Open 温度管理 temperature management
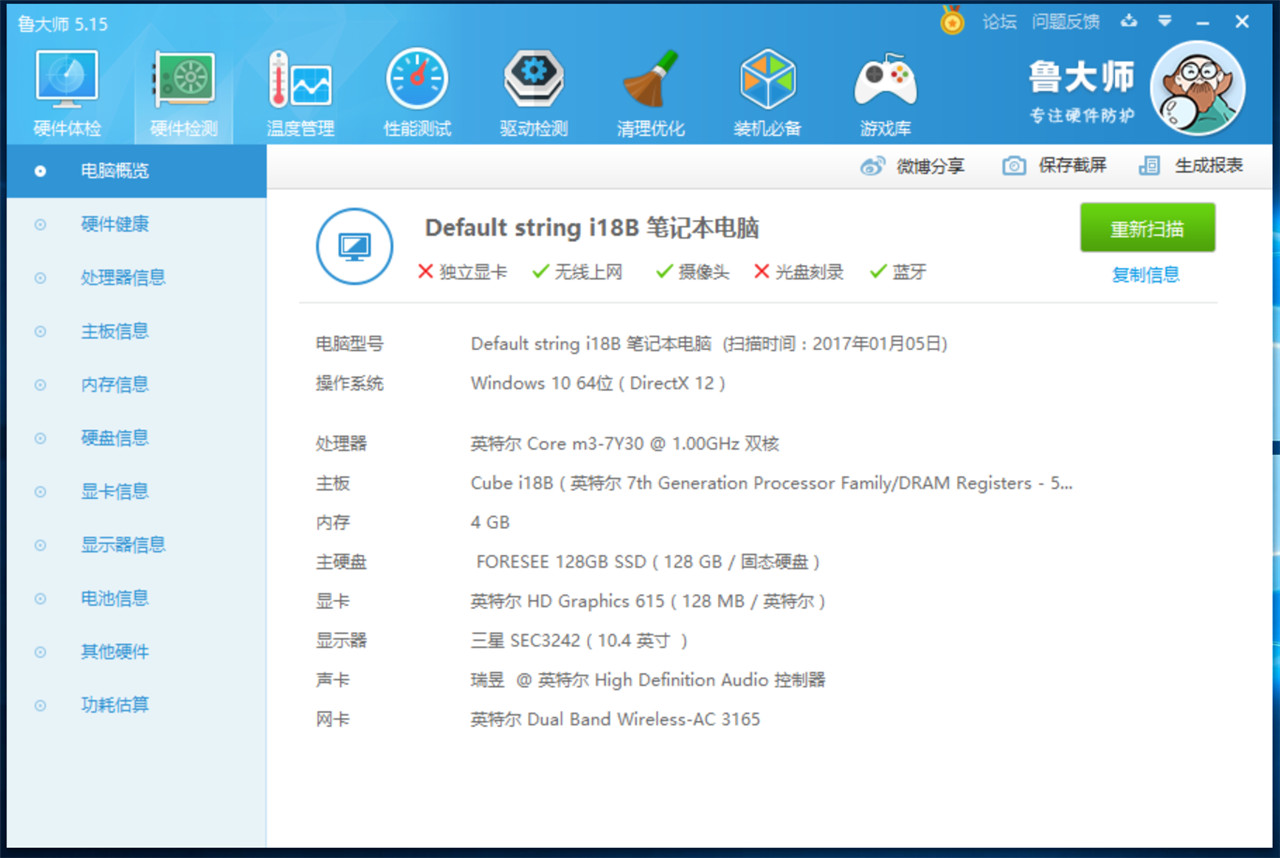 tap(300, 95)
